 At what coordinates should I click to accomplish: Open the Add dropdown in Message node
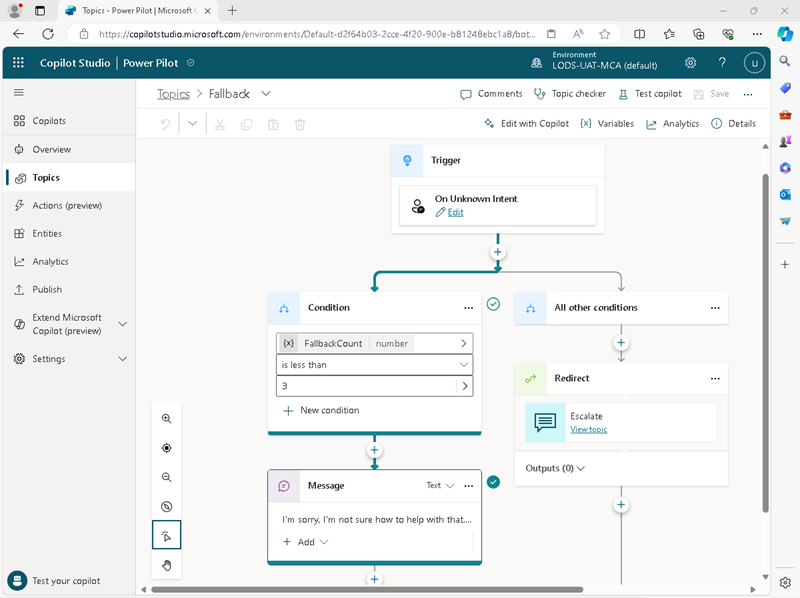point(306,542)
